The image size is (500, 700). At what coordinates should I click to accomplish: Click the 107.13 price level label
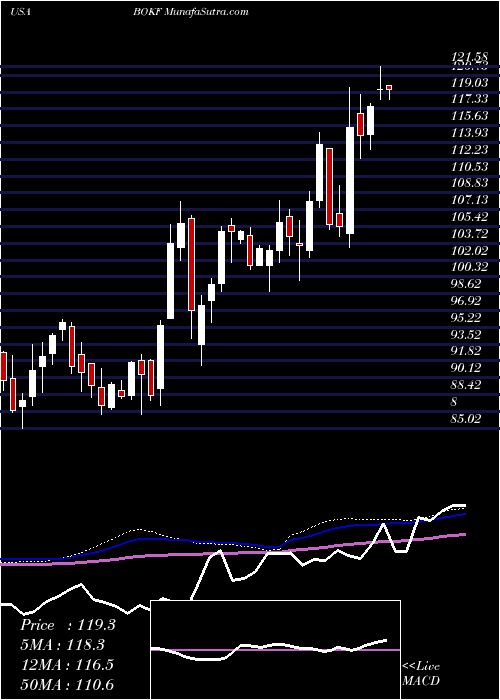(469, 200)
